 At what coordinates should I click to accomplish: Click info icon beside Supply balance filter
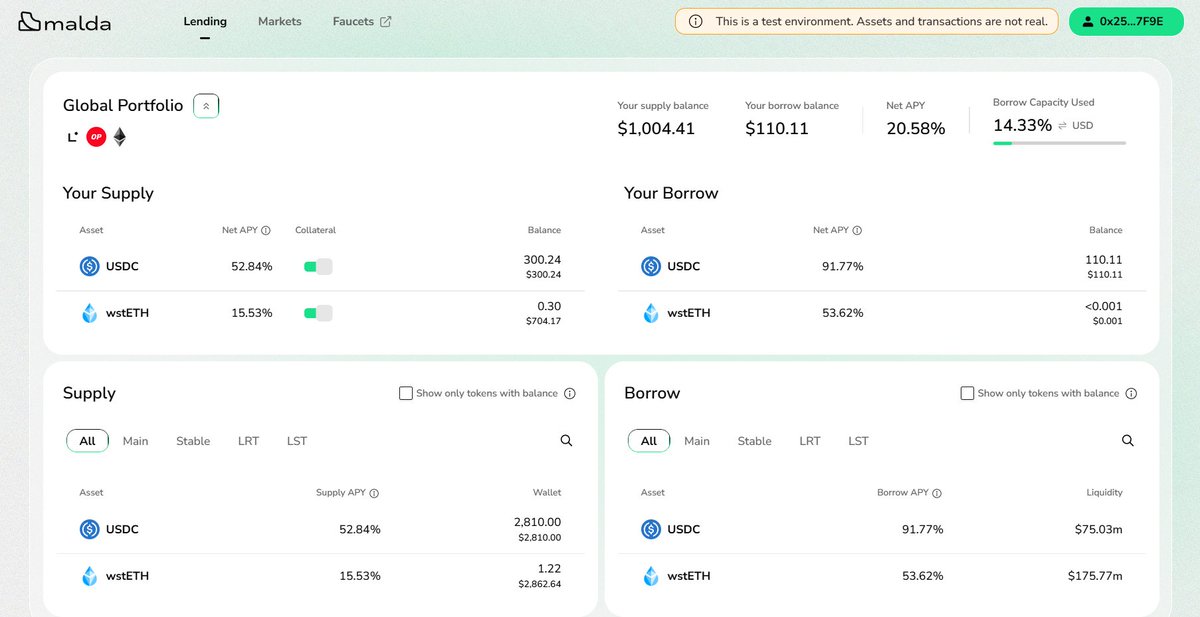point(570,393)
